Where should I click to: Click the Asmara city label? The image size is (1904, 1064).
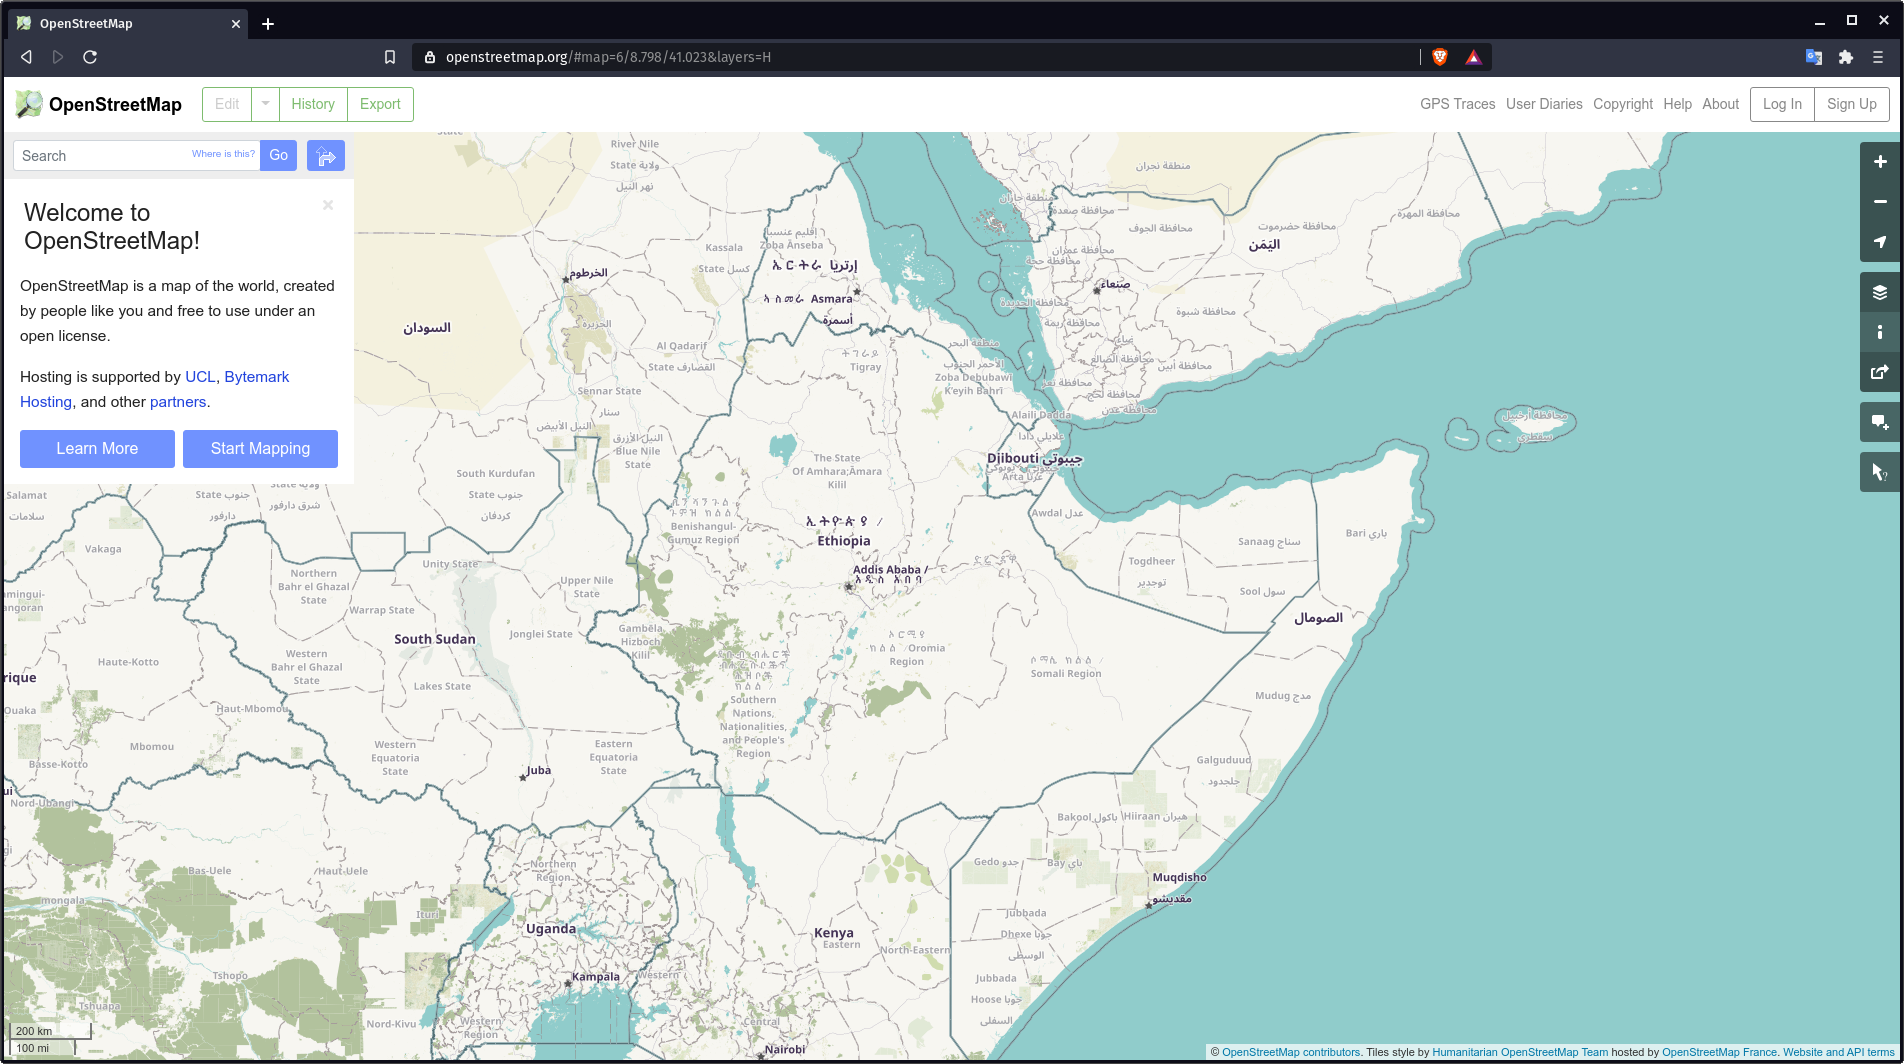tap(832, 299)
